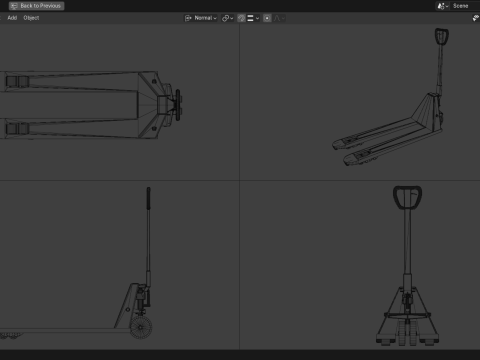
Task: Open the pivot point dropdown
Action: click(x=227, y=18)
